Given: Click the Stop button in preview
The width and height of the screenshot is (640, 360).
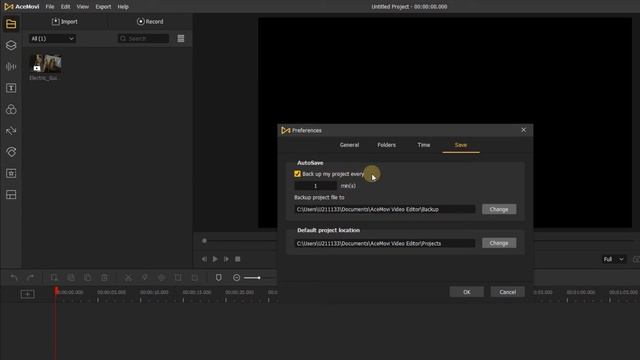Looking at the screenshot, I should 238,259.
